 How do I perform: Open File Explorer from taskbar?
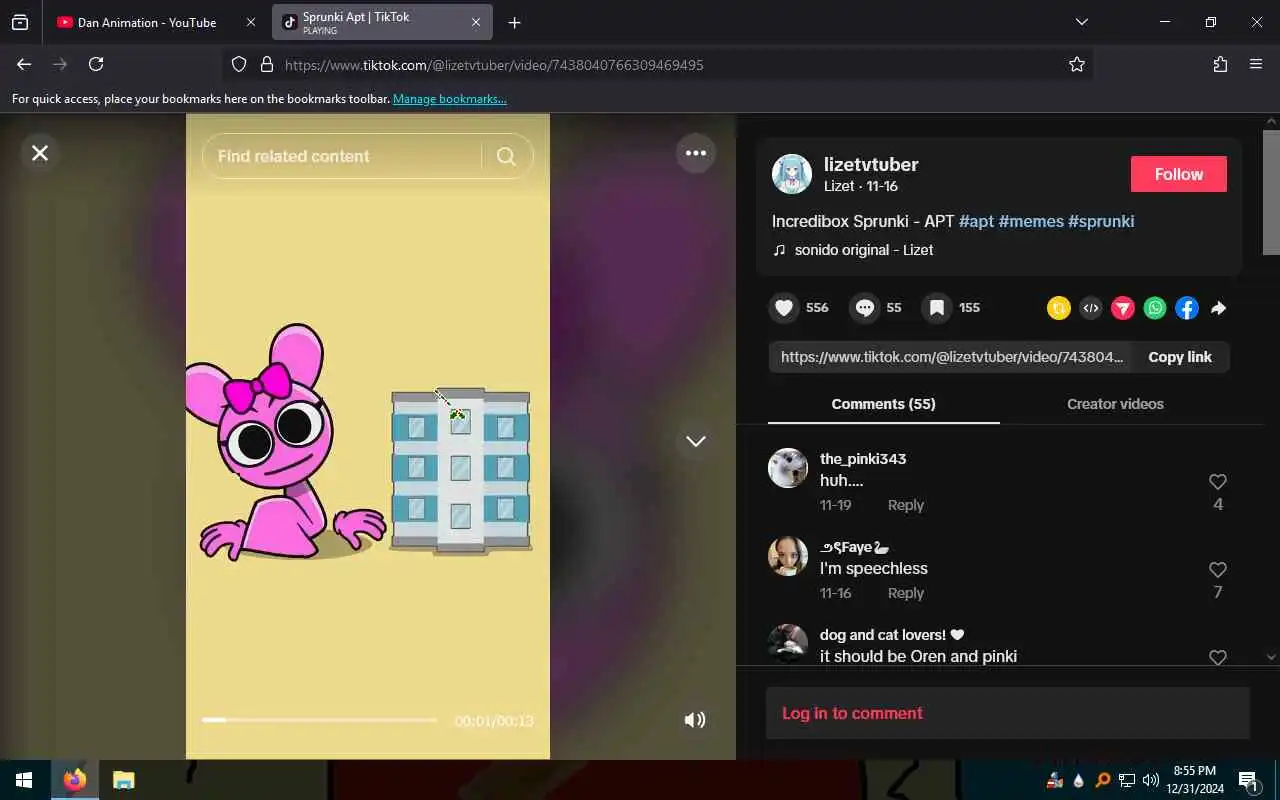coord(123,780)
